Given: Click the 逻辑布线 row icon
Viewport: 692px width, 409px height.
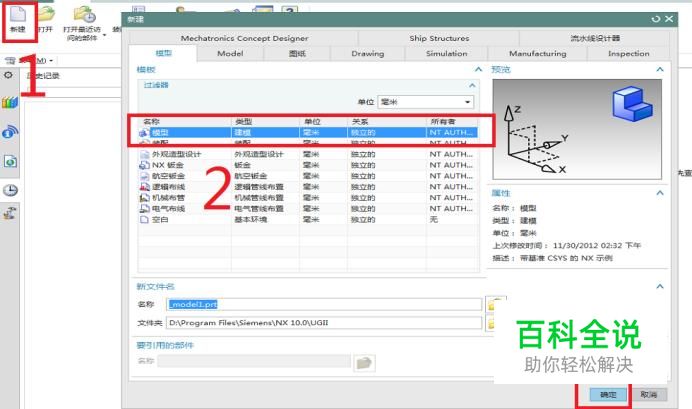Looking at the screenshot, I should point(144,187).
